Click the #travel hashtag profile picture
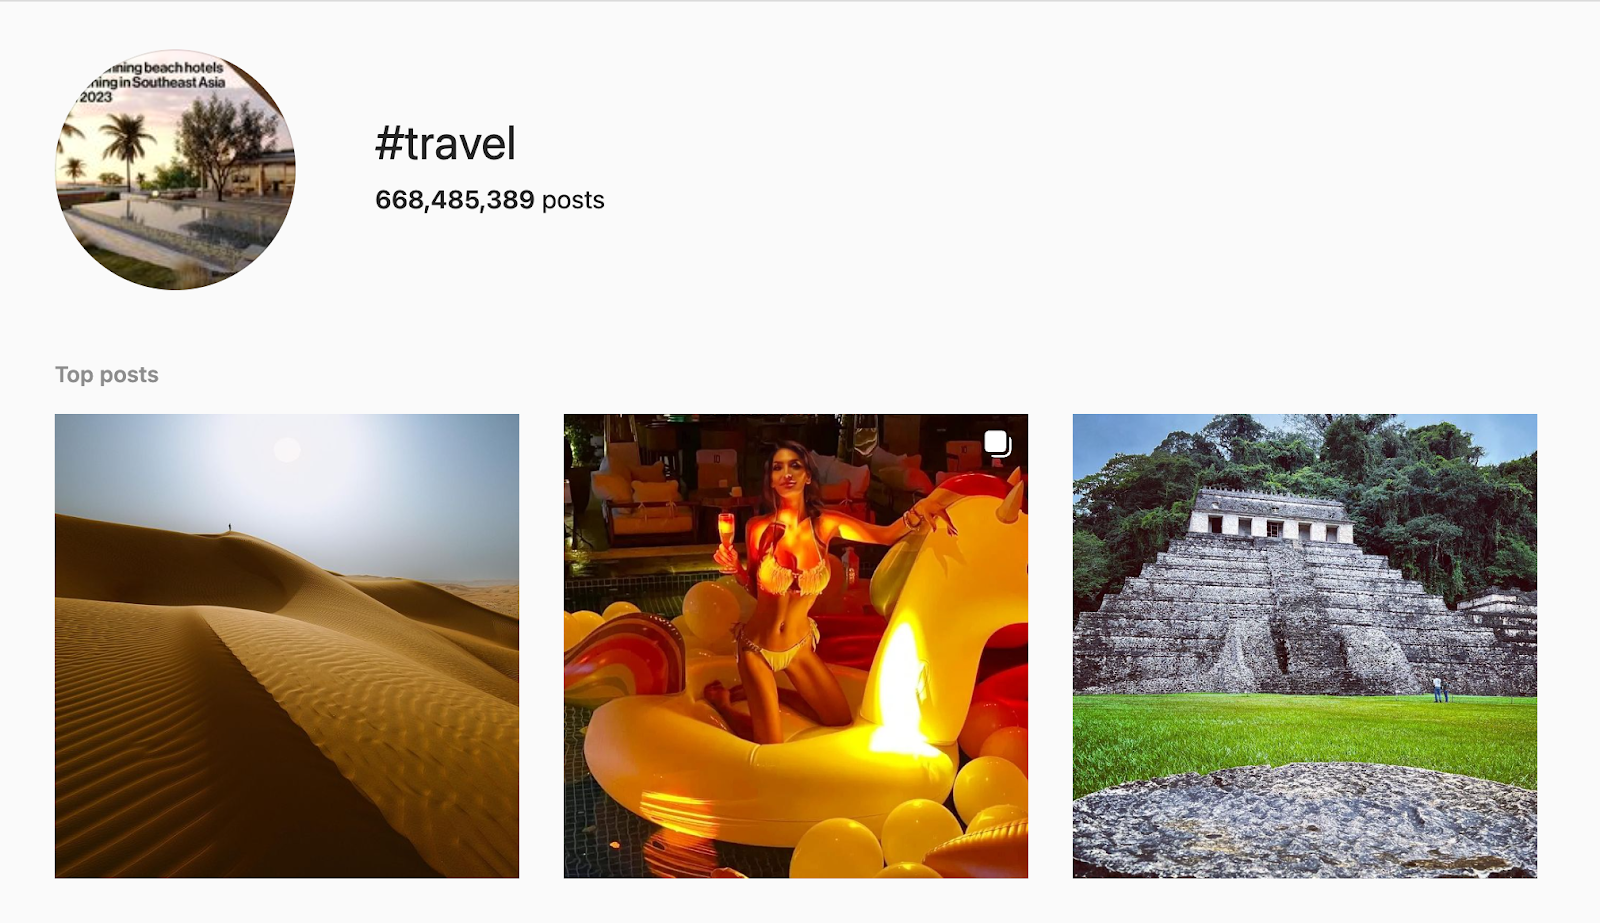The image size is (1600, 923). [175, 170]
